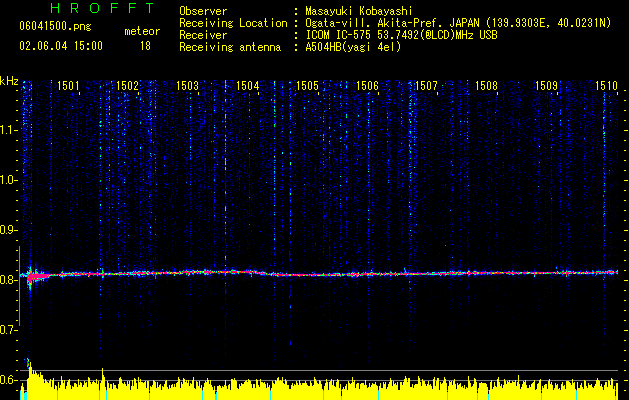Click the meteor count 18
Image resolution: width=629 pixels, height=400 pixels.
145,46
